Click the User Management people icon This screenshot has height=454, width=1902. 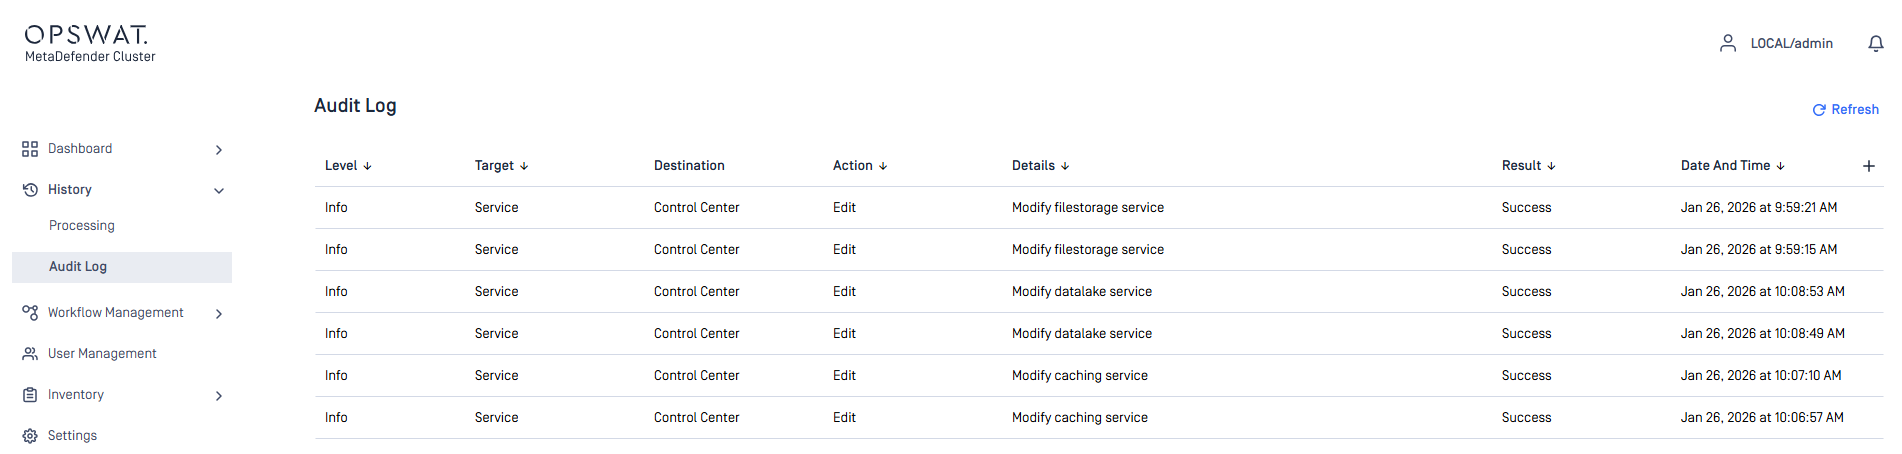(30, 354)
